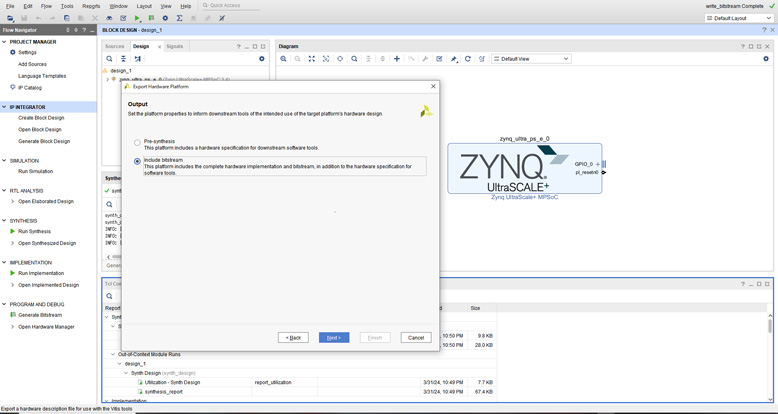778x414 pixels.
Task: Click the Search magnifier in Diagram toolbar
Action: click(x=354, y=59)
